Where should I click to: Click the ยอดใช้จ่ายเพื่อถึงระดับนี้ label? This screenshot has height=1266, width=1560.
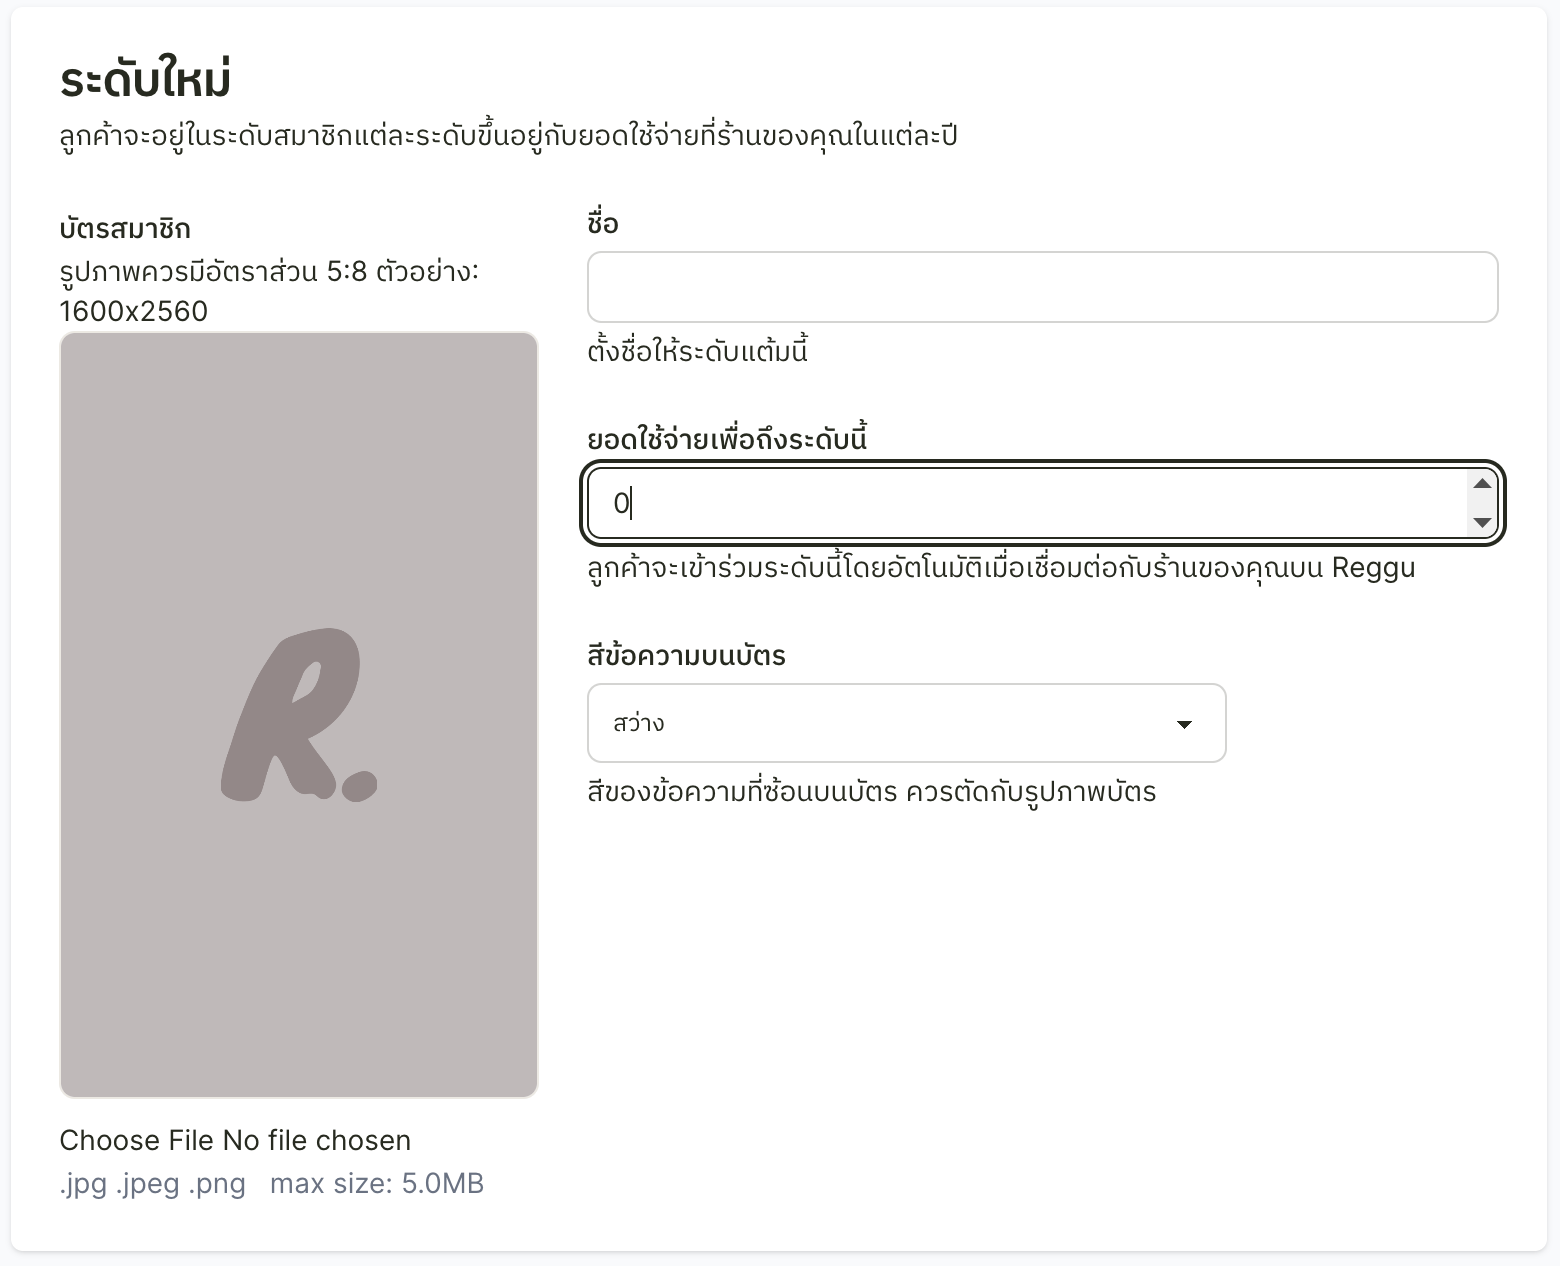click(x=727, y=439)
